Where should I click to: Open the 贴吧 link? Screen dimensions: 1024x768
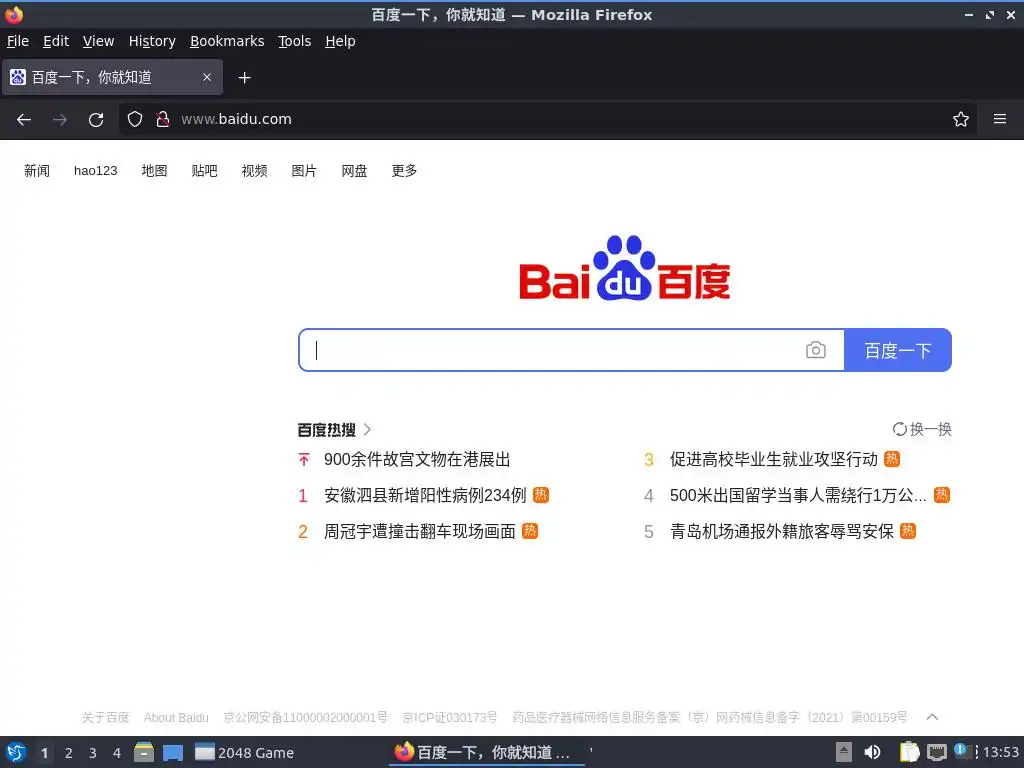204,170
